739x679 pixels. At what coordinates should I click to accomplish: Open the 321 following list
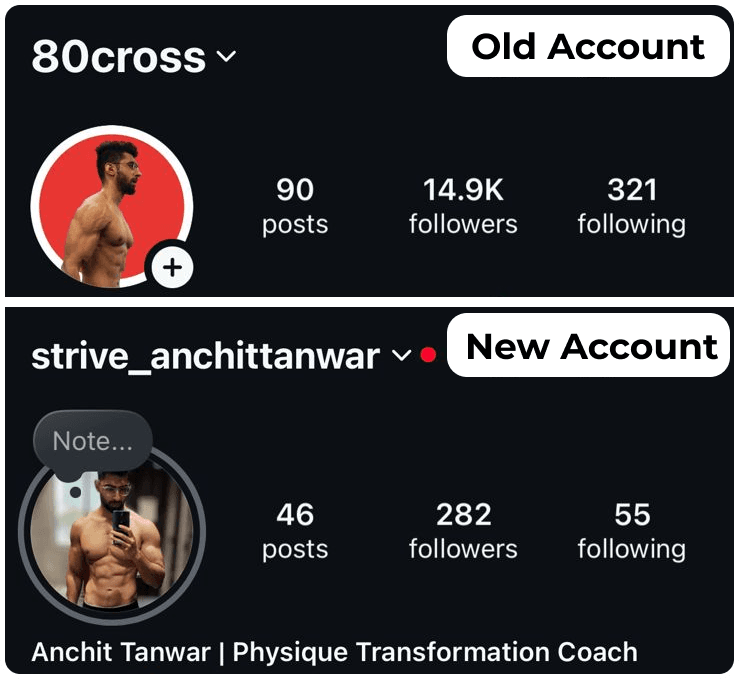pos(631,206)
